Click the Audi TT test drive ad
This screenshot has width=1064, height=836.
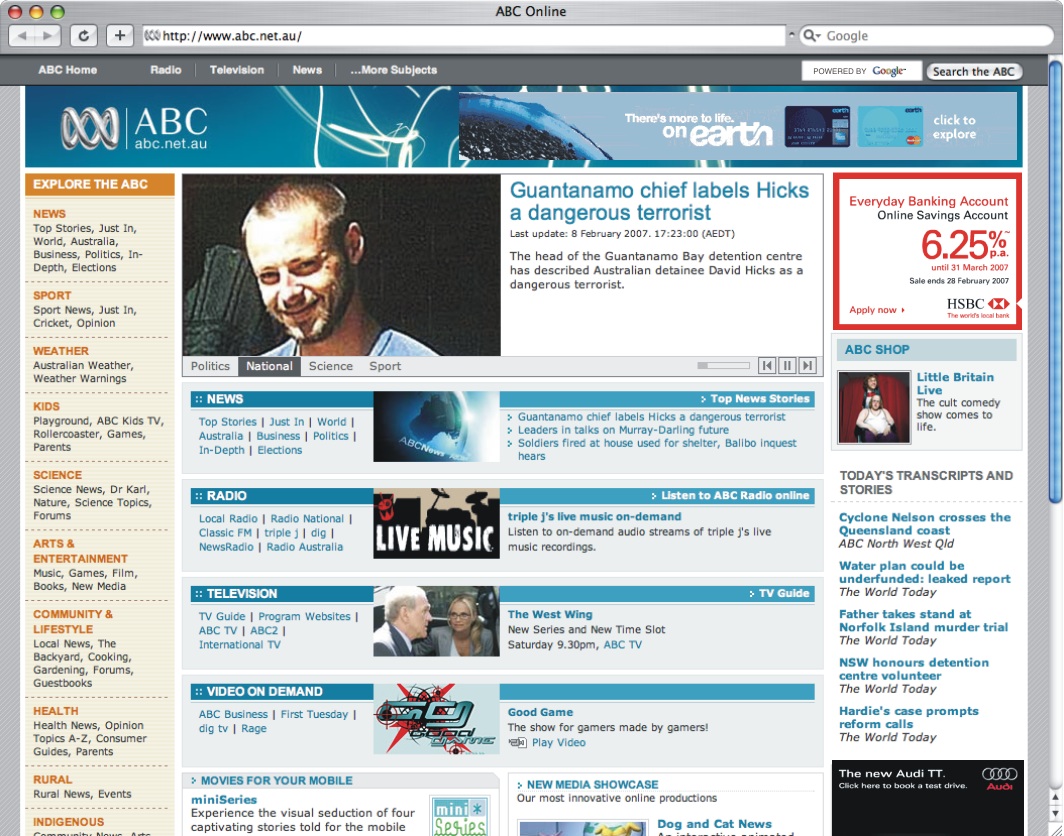pyautogui.click(x=927, y=797)
